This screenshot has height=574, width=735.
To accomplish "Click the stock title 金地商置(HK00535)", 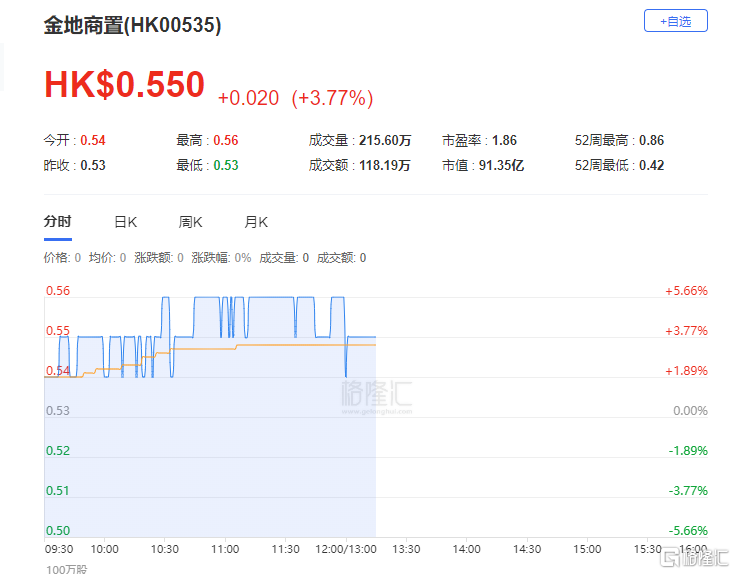I will 132,25.
